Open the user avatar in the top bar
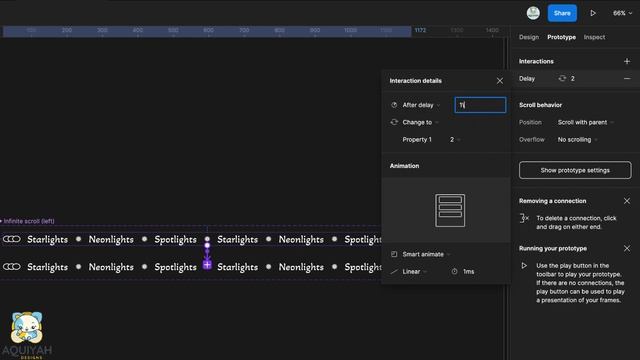This screenshot has width=640, height=360. 533,13
